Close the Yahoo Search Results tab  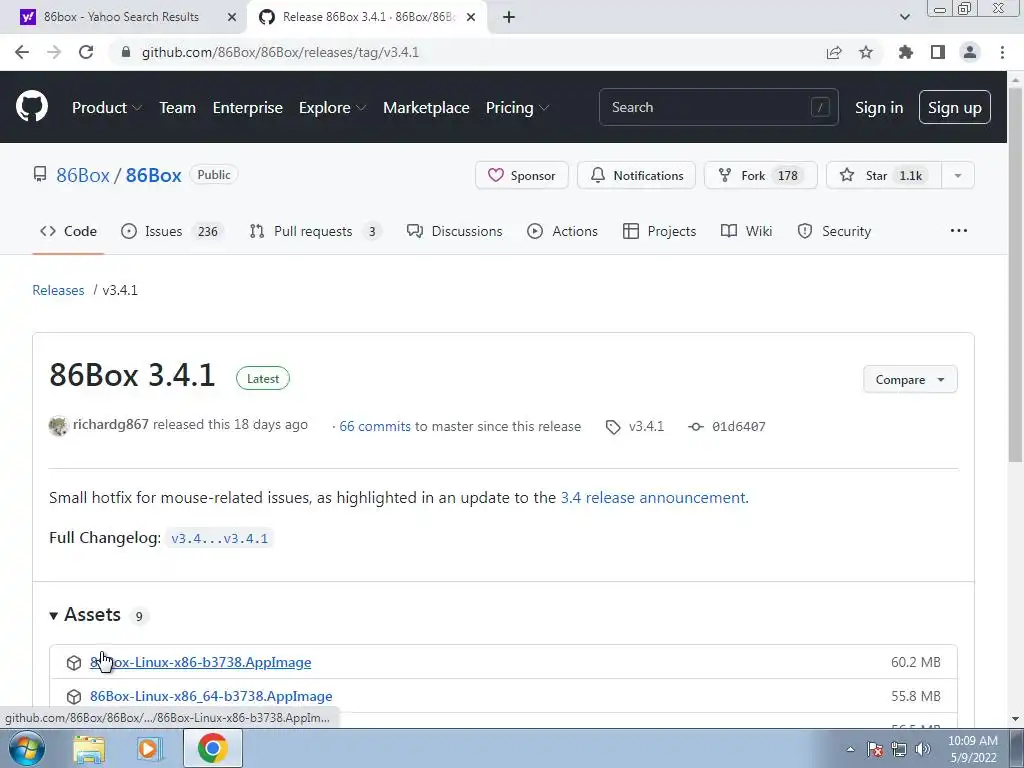pos(232,17)
